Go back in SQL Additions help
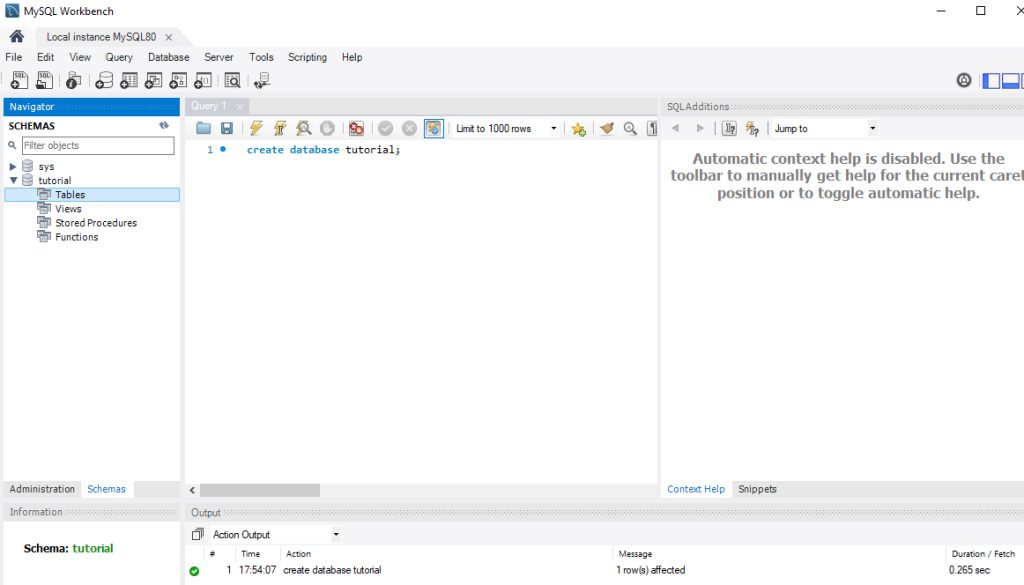1024x585 pixels. tap(675, 129)
